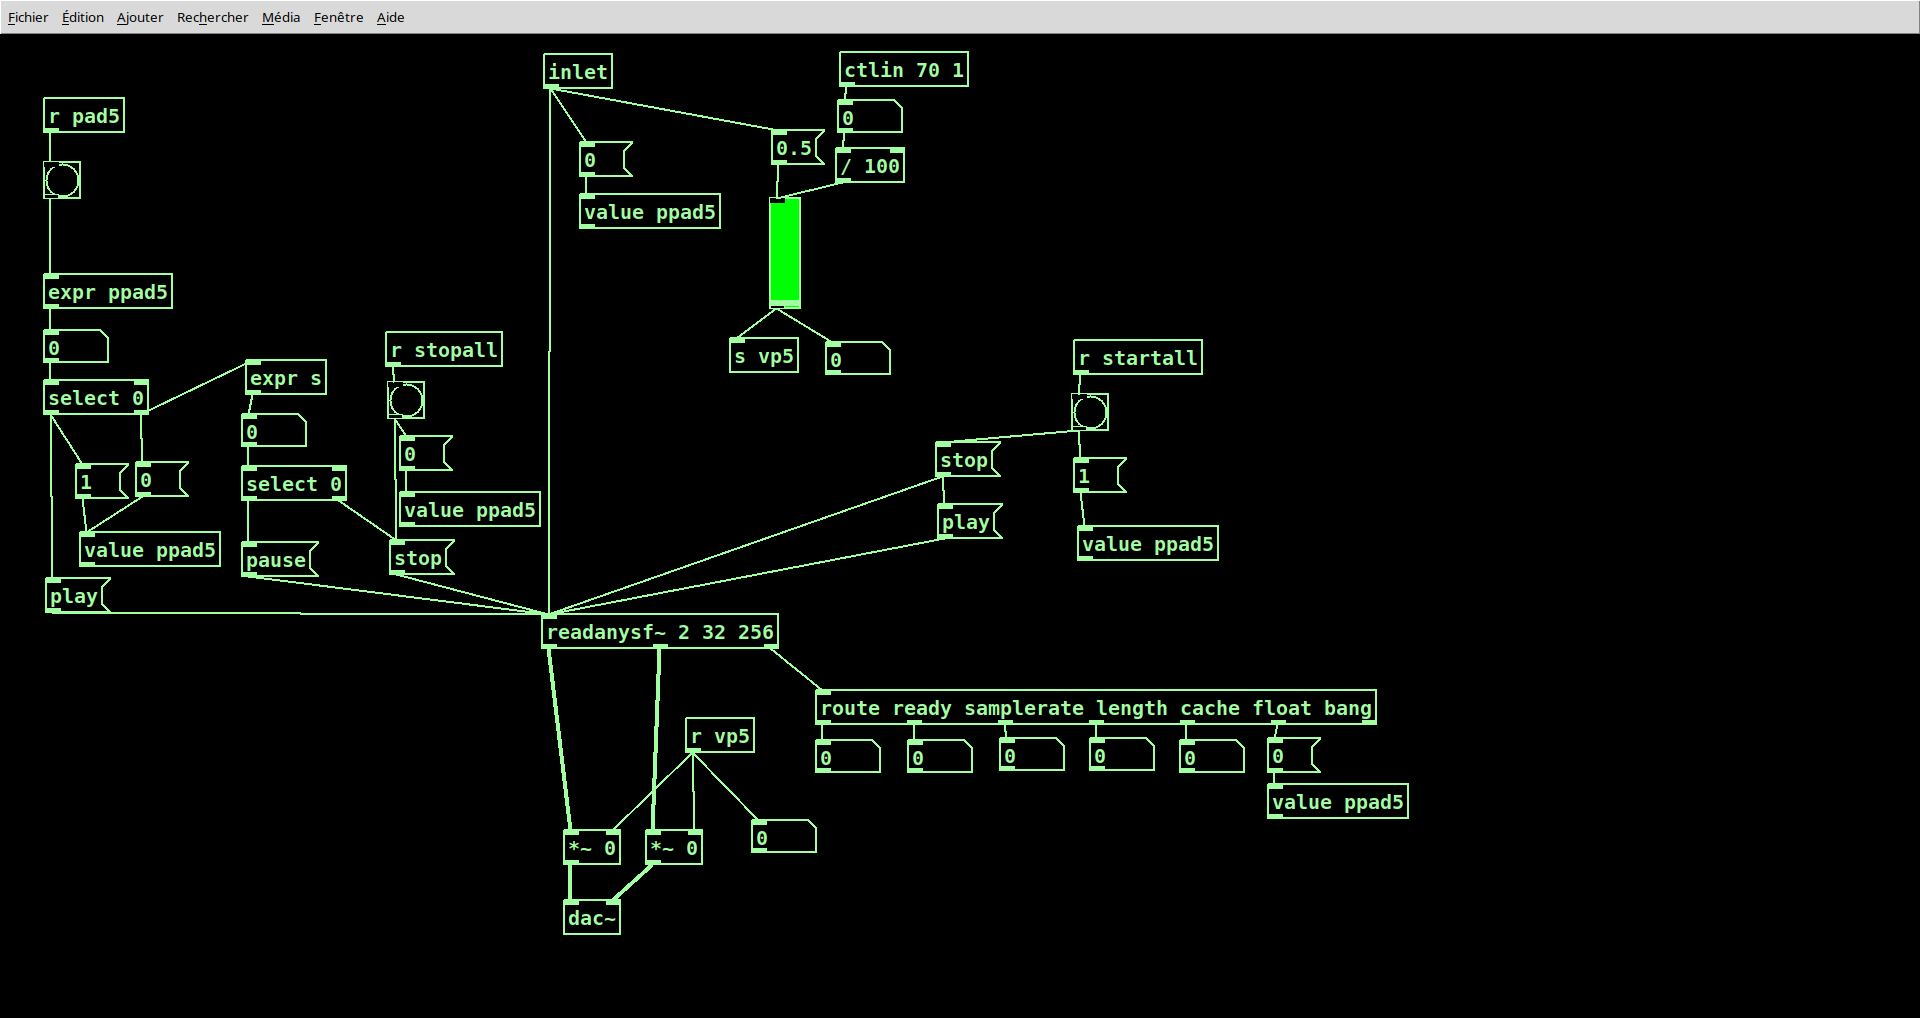Viewport: 1920px width, 1018px height.
Task: Select the expr ppad5 object
Action: pyautogui.click(x=108, y=292)
